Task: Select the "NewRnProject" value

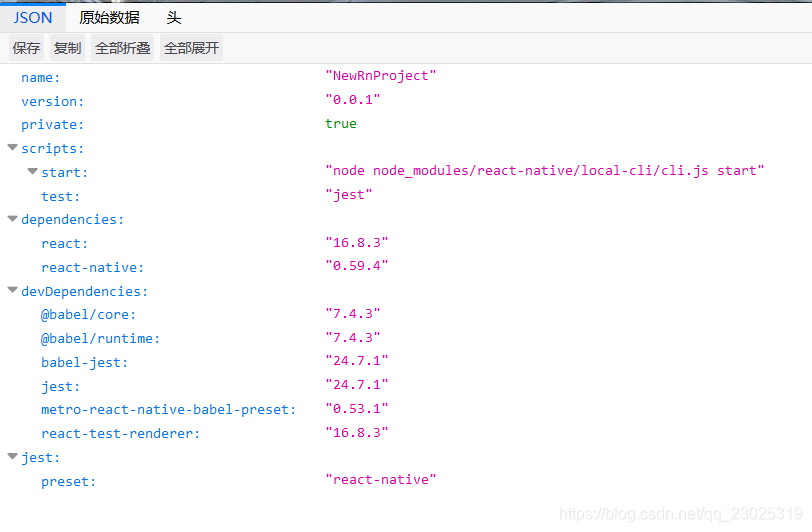Action: [x=381, y=76]
